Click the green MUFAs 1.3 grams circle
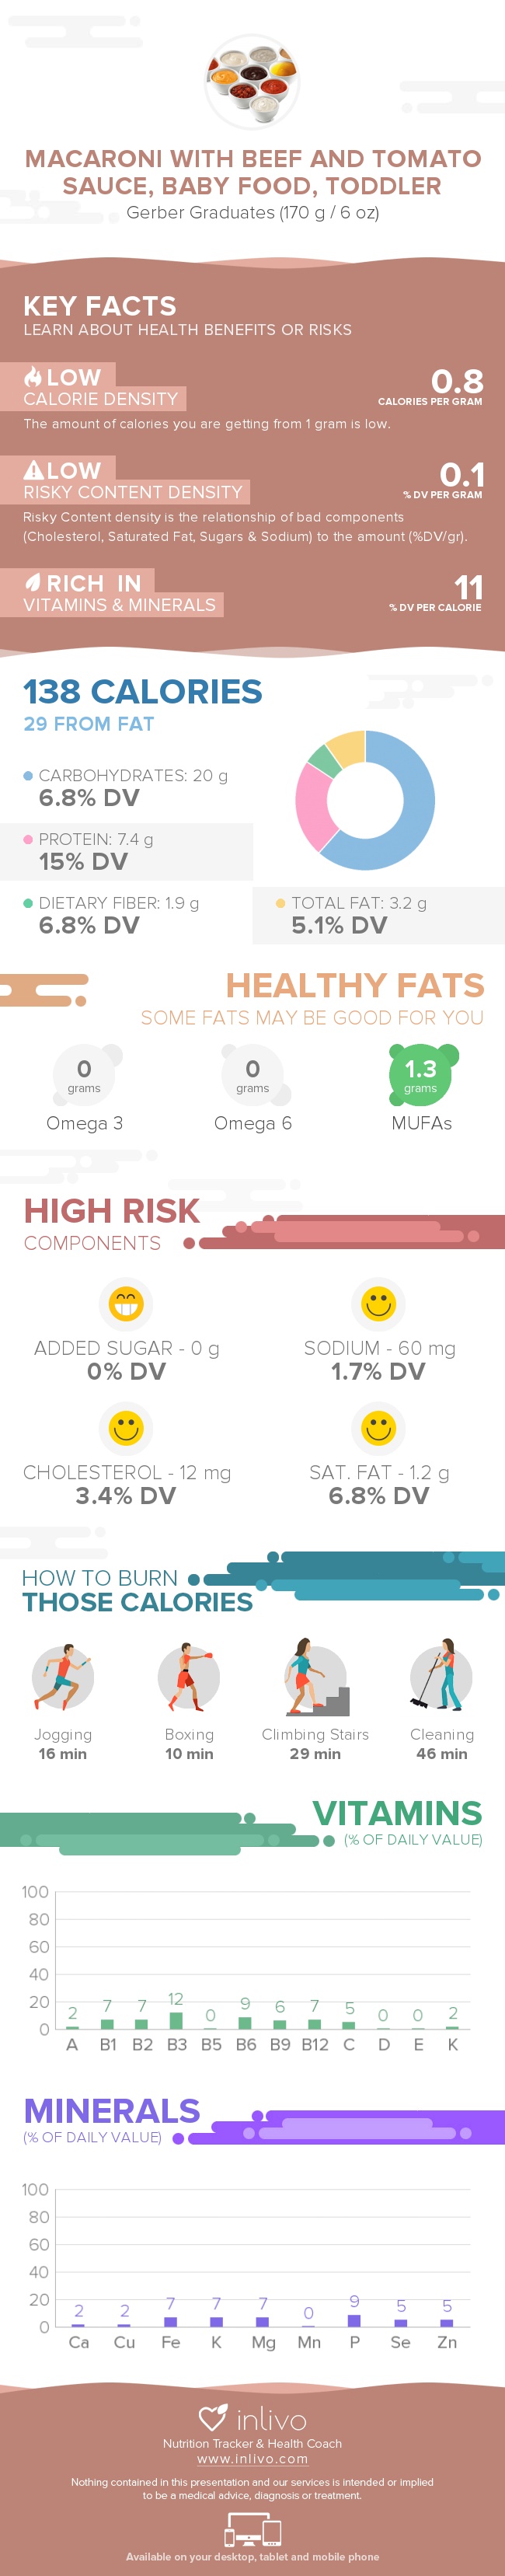 421,1075
